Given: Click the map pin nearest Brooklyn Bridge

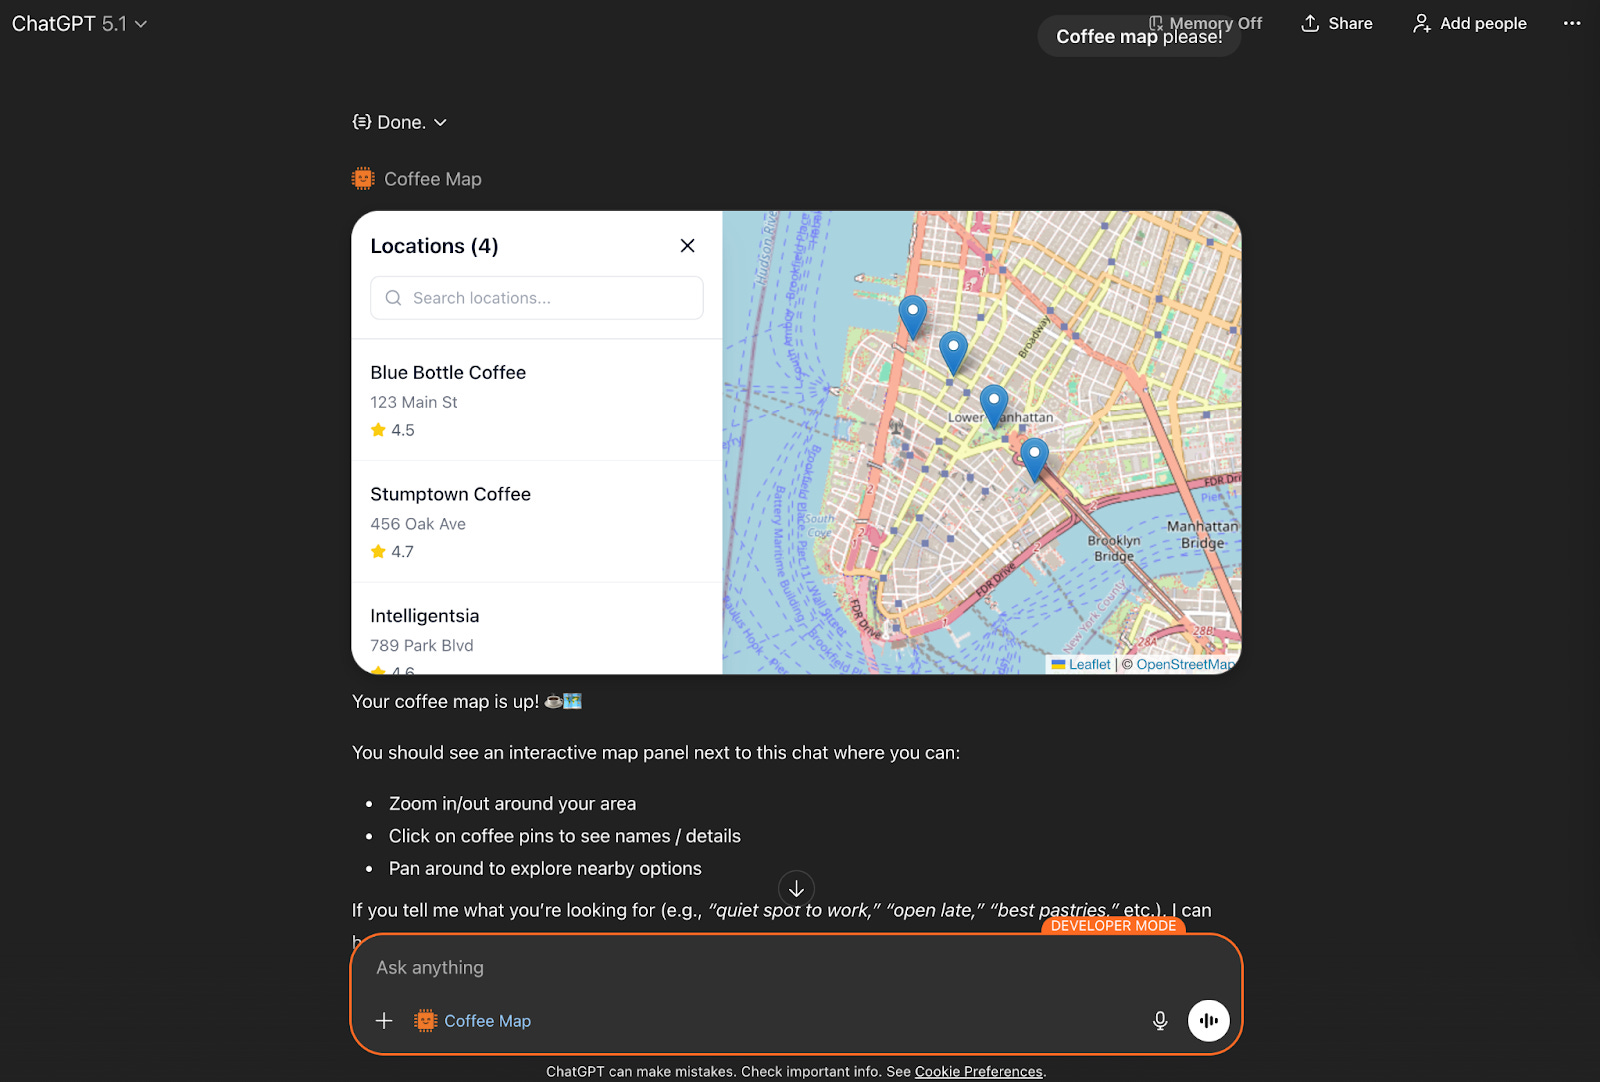Looking at the screenshot, I should [x=1034, y=460].
